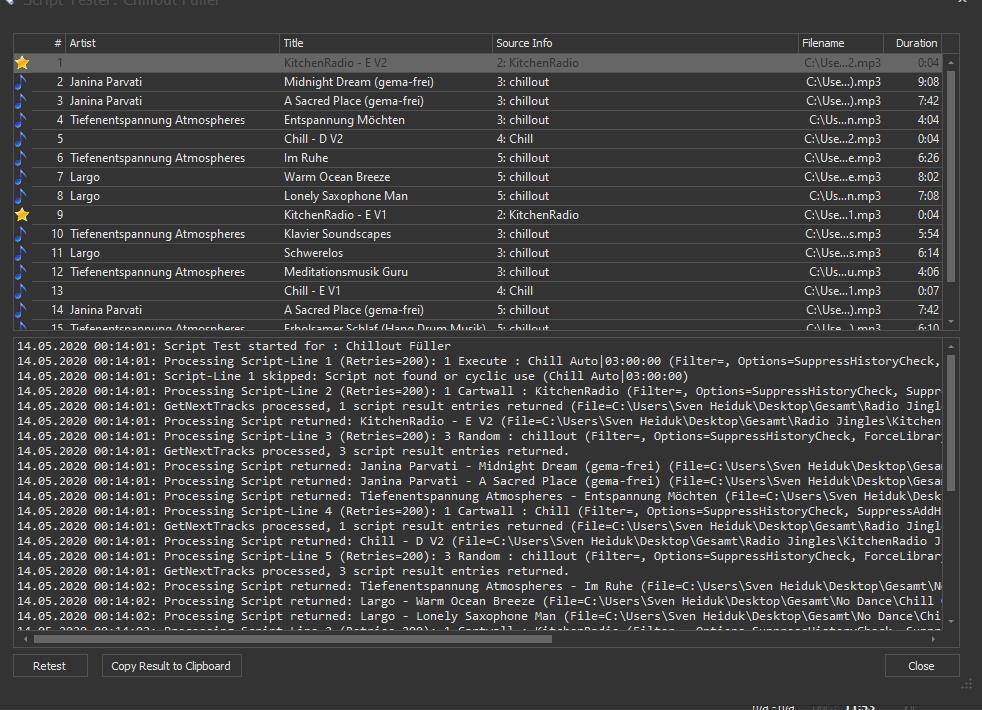Select the 'Warm Ocean Breeze' title
Screen dimensions: 982x710
pyautogui.click(x=337, y=177)
